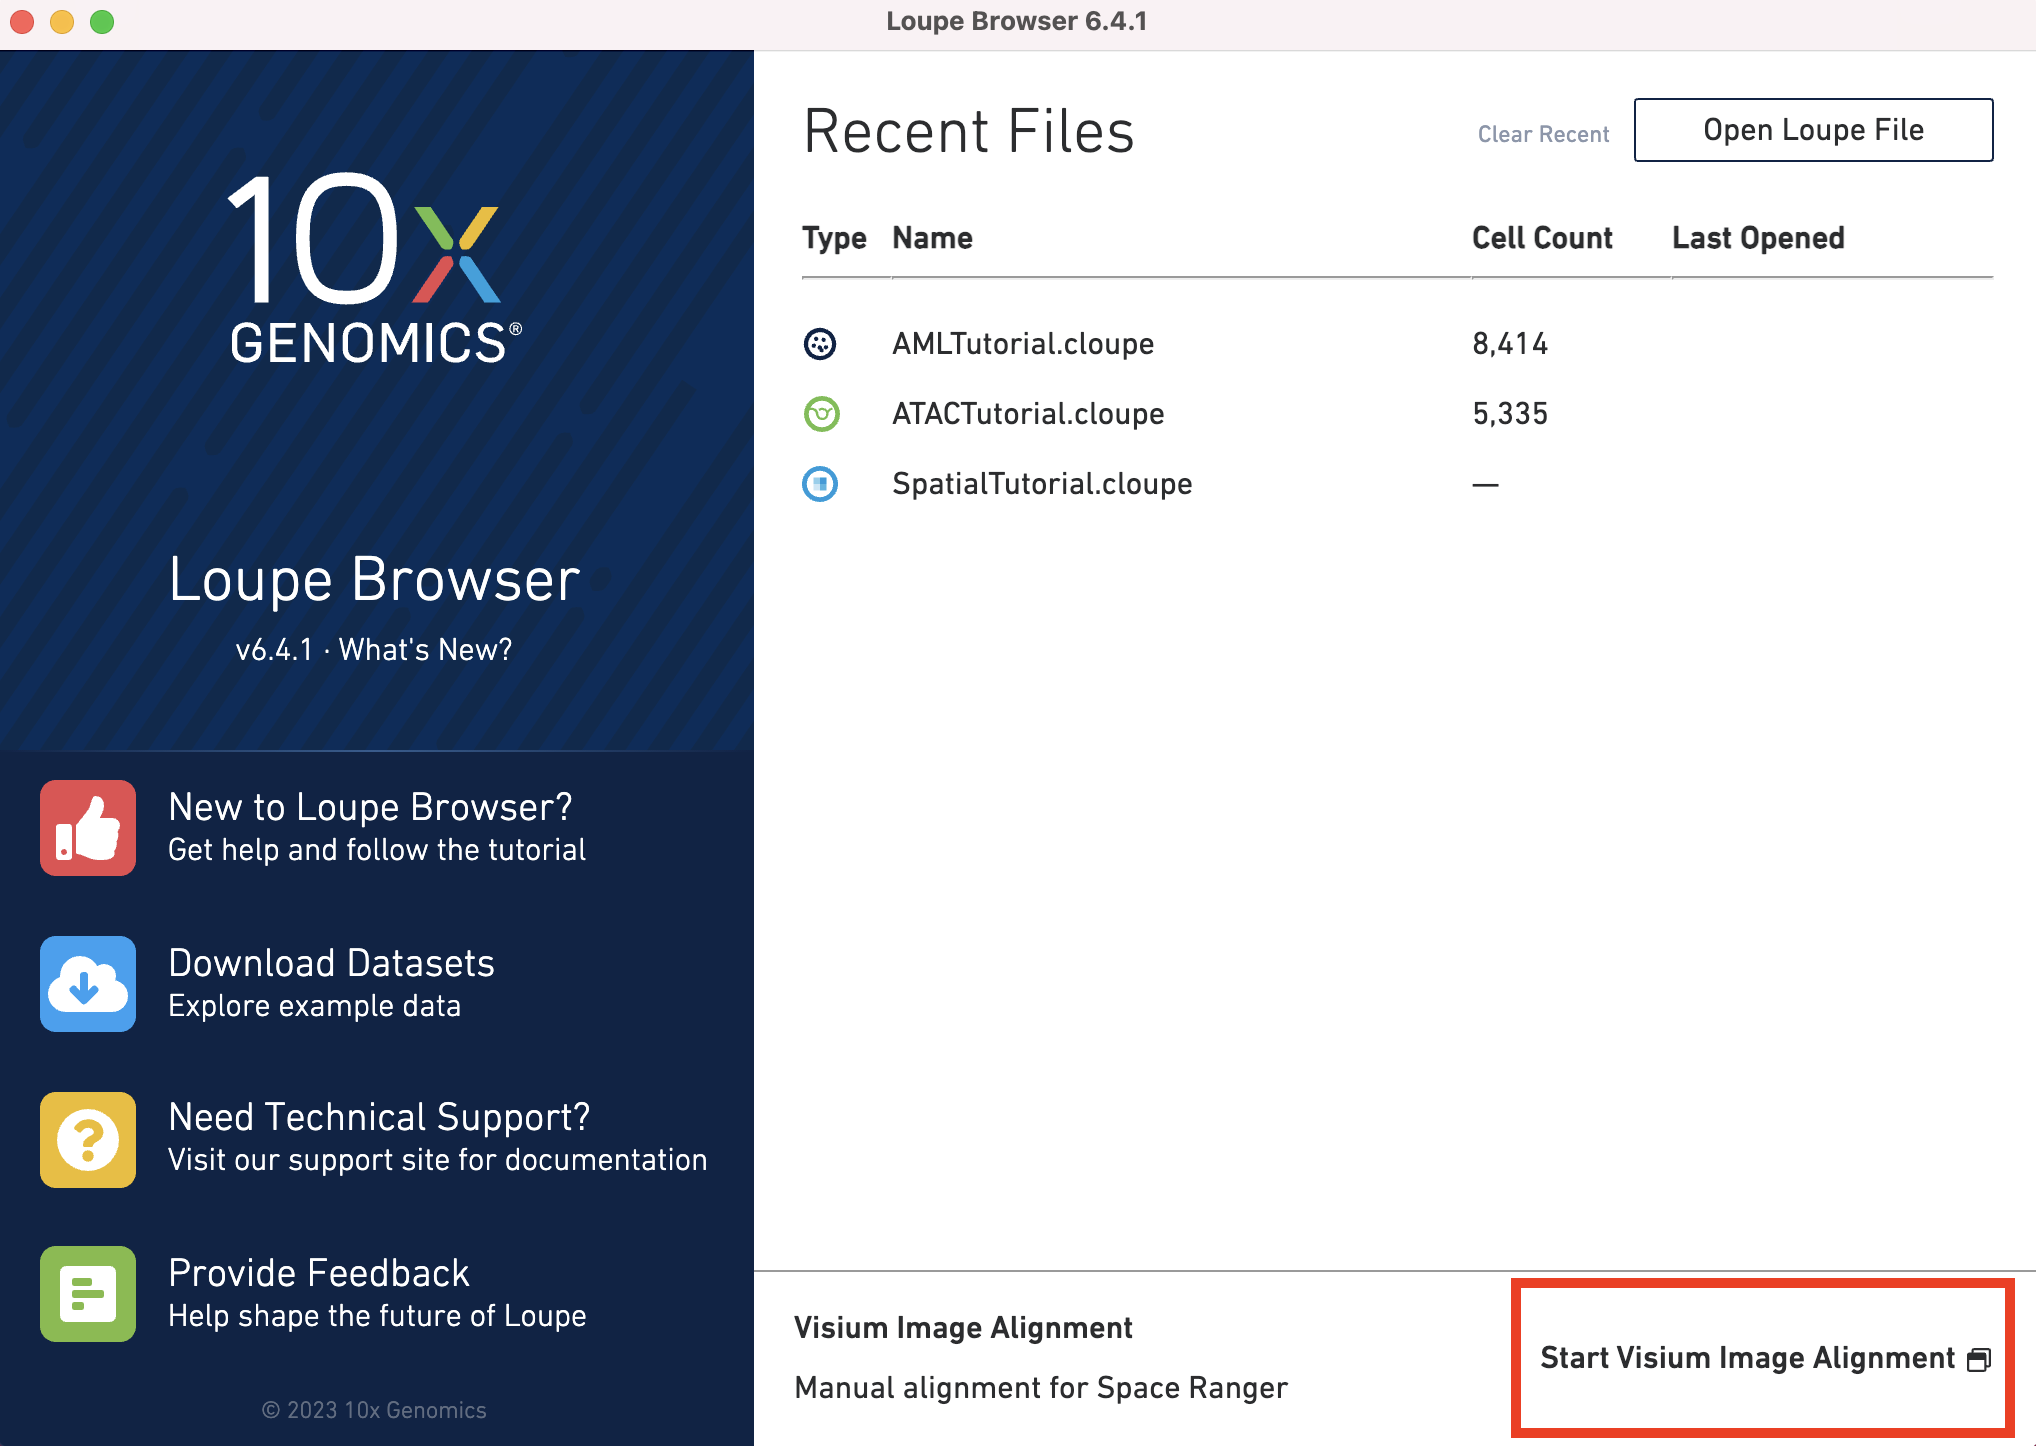Open the ATACTutorial.cloupe recent file
Screen dimensions: 2036x1446
click(1028, 414)
